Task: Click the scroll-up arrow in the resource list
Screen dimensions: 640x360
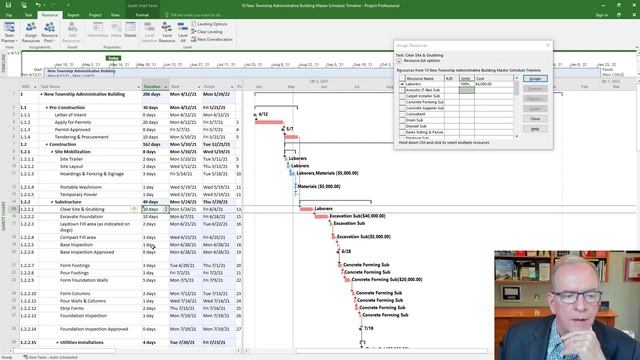Action: click(516, 78)
